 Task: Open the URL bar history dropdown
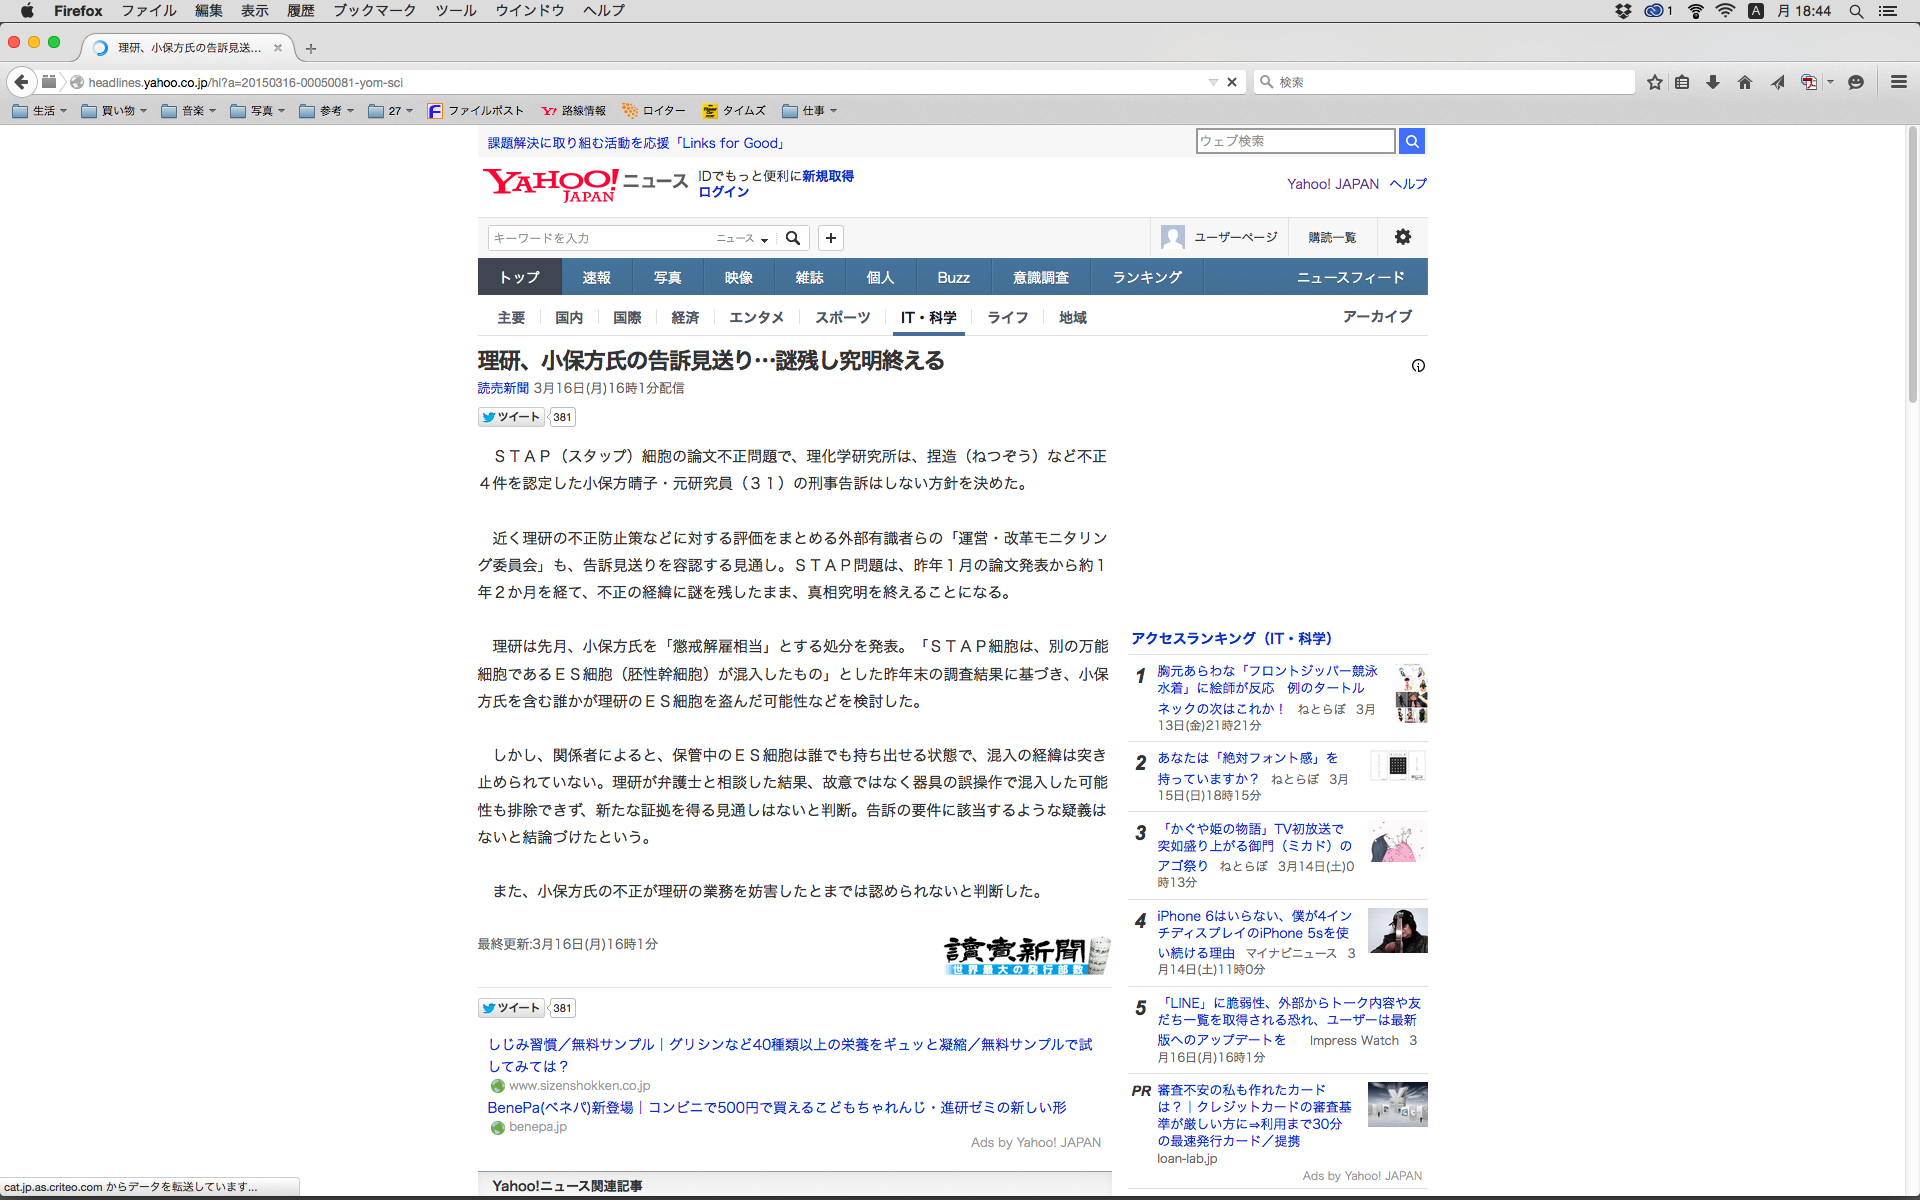1213,82
